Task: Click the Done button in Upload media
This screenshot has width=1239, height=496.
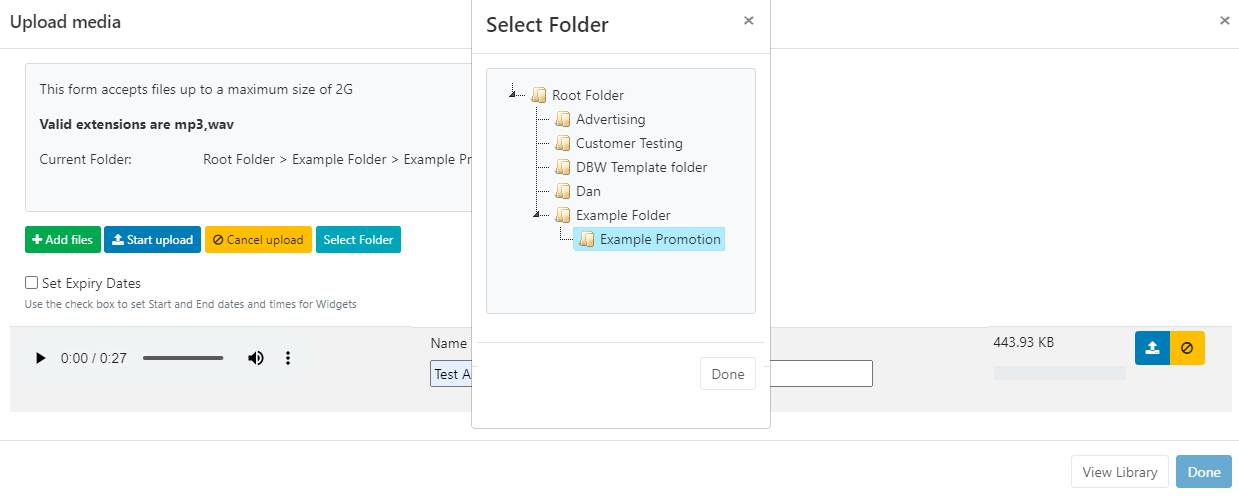Action: click(1204, 472)
